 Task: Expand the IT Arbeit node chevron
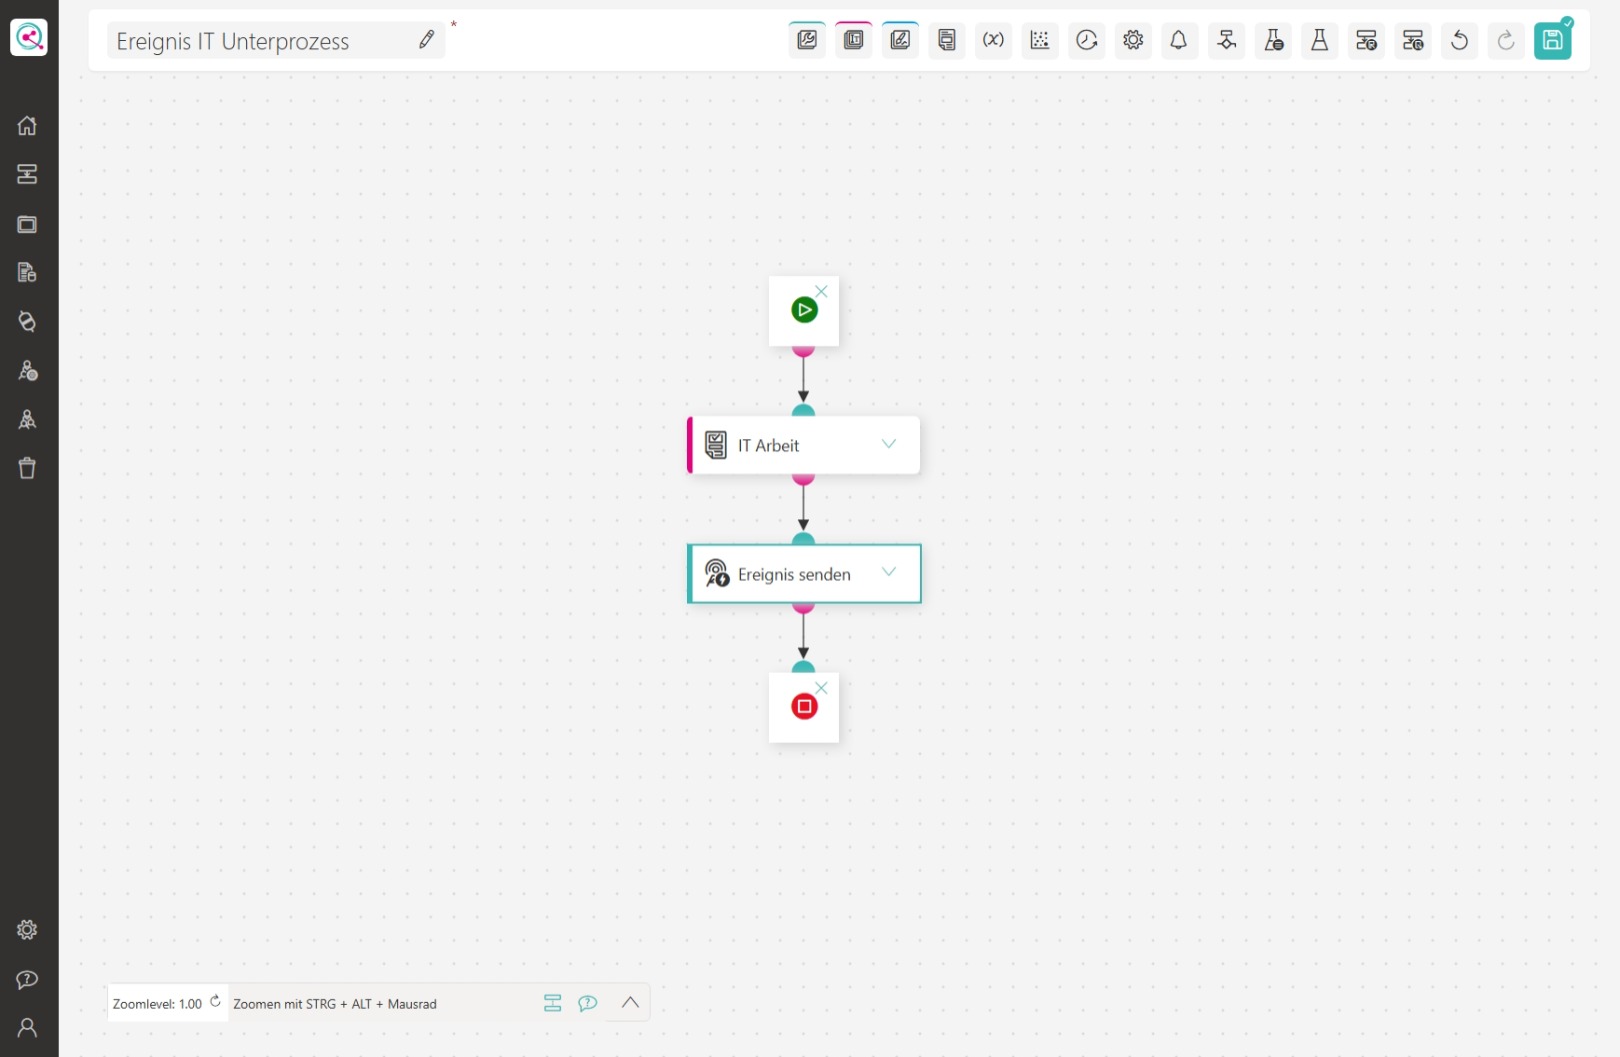point(888,444)
